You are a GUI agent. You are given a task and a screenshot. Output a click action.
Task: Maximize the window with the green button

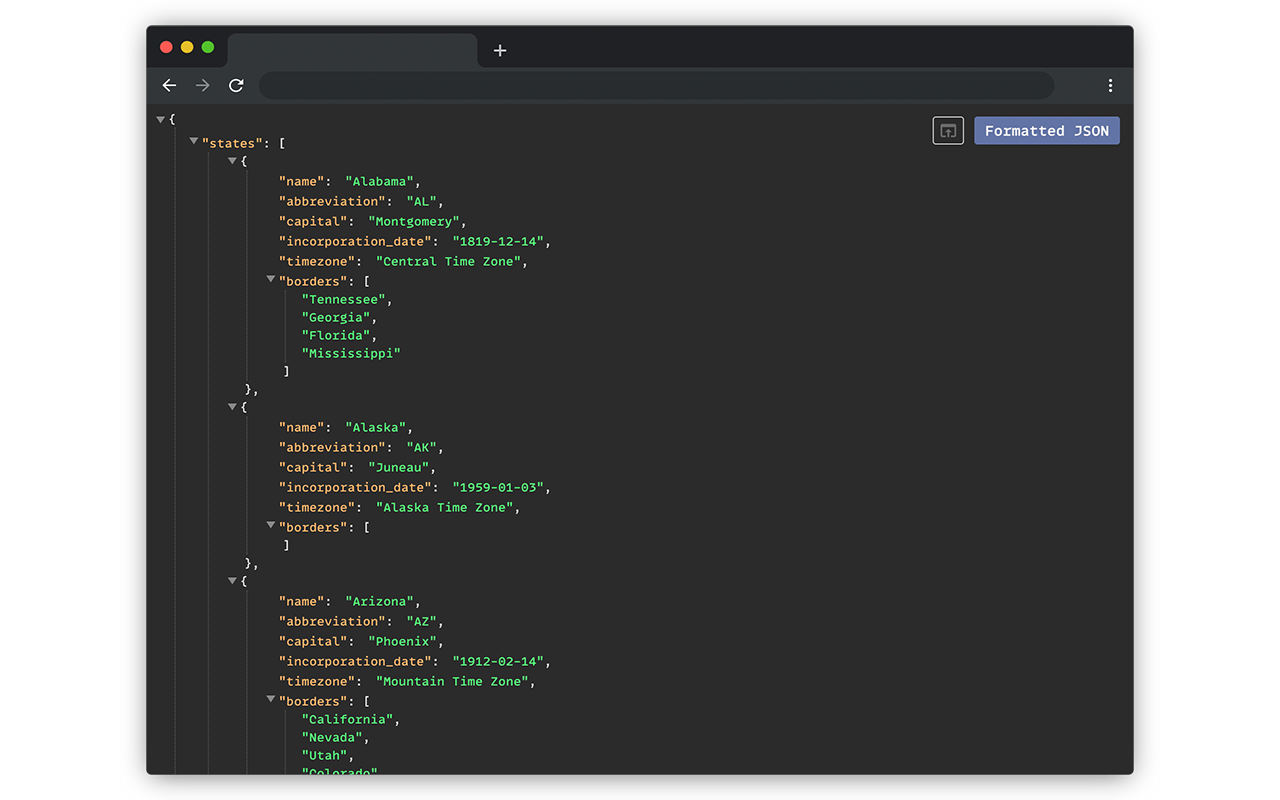(x=208, y=47)
